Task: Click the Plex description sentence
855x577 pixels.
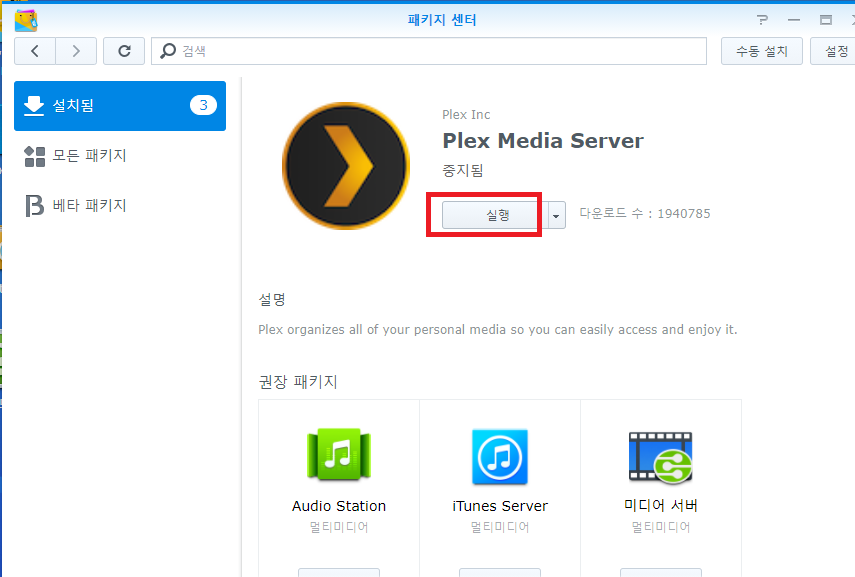Action: tap(497, 329)
